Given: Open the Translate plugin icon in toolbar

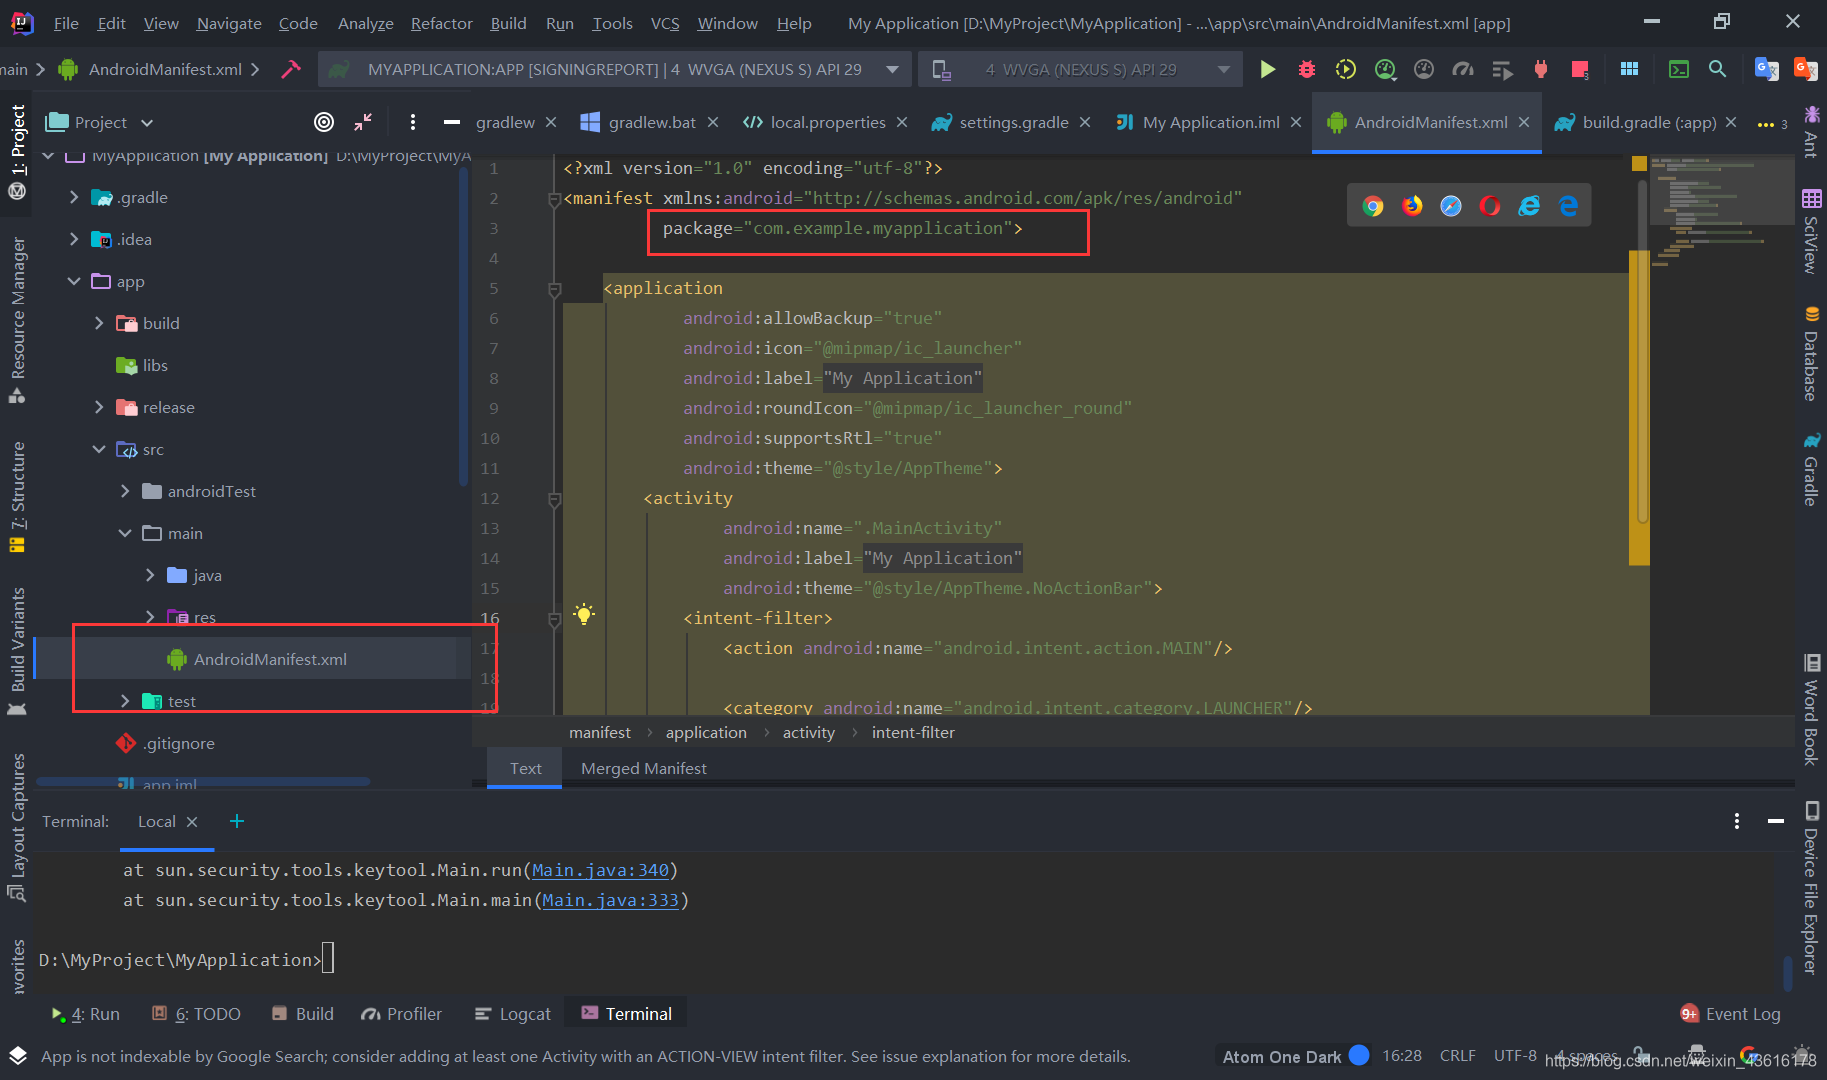Looking at the screenshot, I should 1766,69.
